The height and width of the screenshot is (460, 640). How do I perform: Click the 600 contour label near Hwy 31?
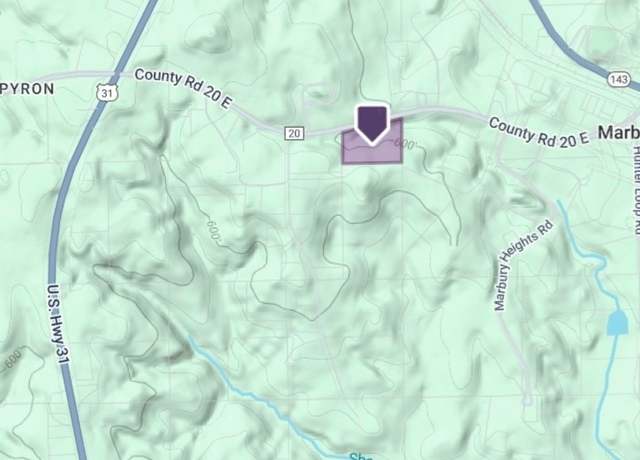(x=13, y=360)
